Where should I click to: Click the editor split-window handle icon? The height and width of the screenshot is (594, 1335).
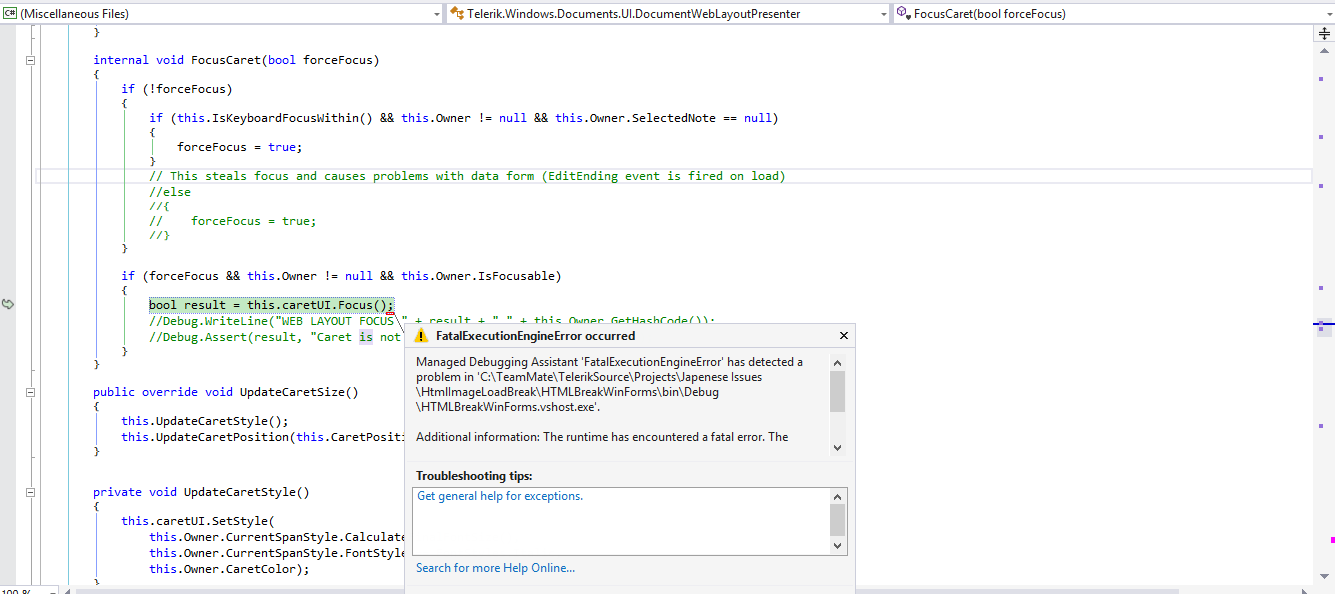point(1324,33)
